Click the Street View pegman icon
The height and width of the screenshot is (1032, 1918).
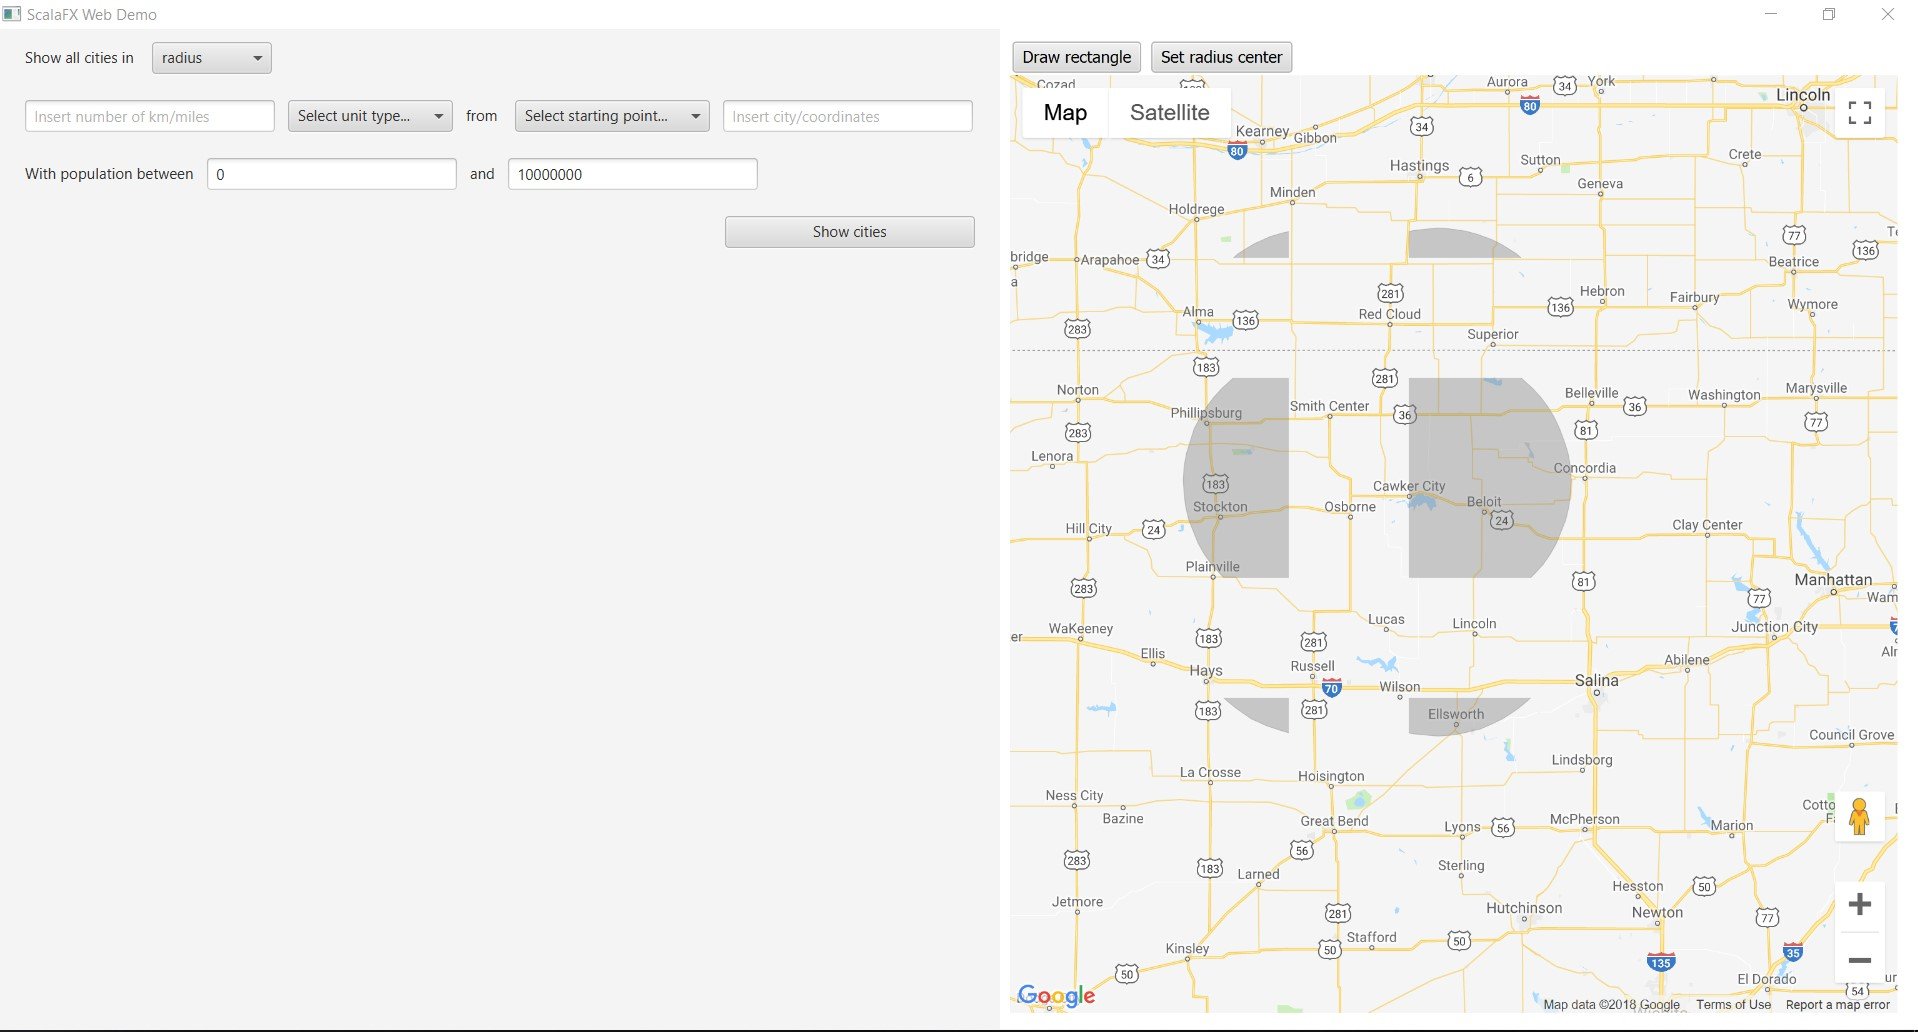tap(1859, 816)
